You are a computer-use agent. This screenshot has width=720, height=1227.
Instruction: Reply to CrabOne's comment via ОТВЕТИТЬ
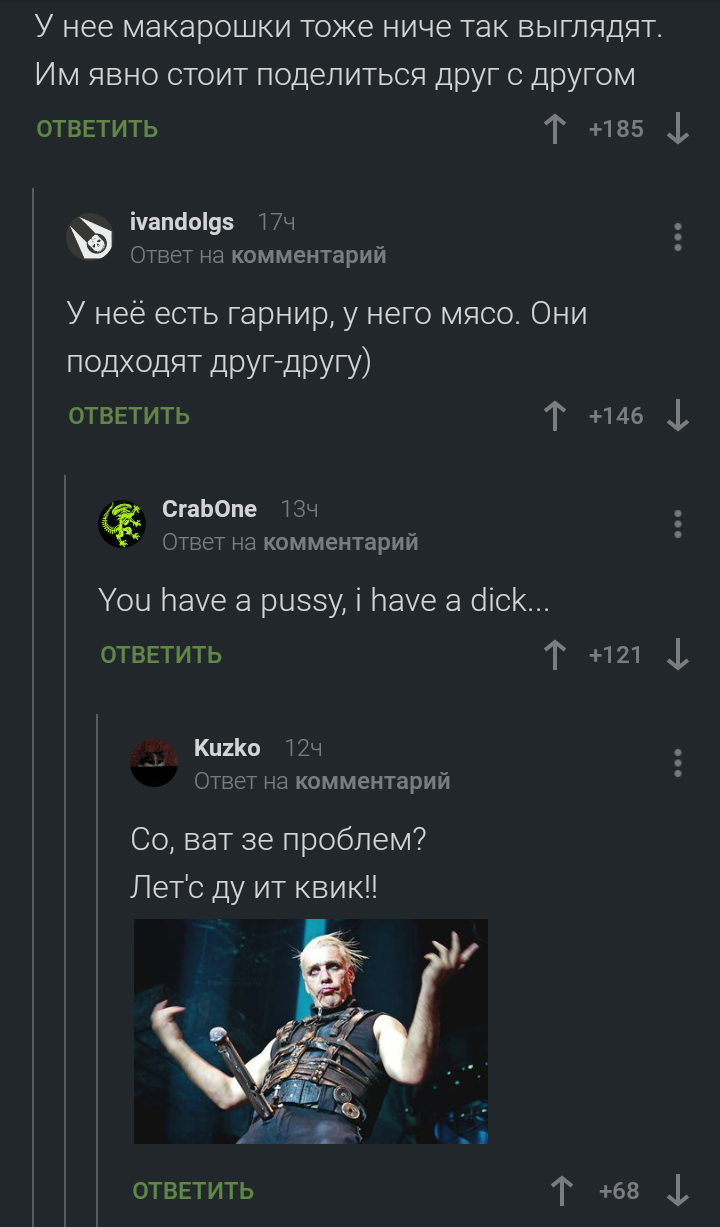click(161, 655)
